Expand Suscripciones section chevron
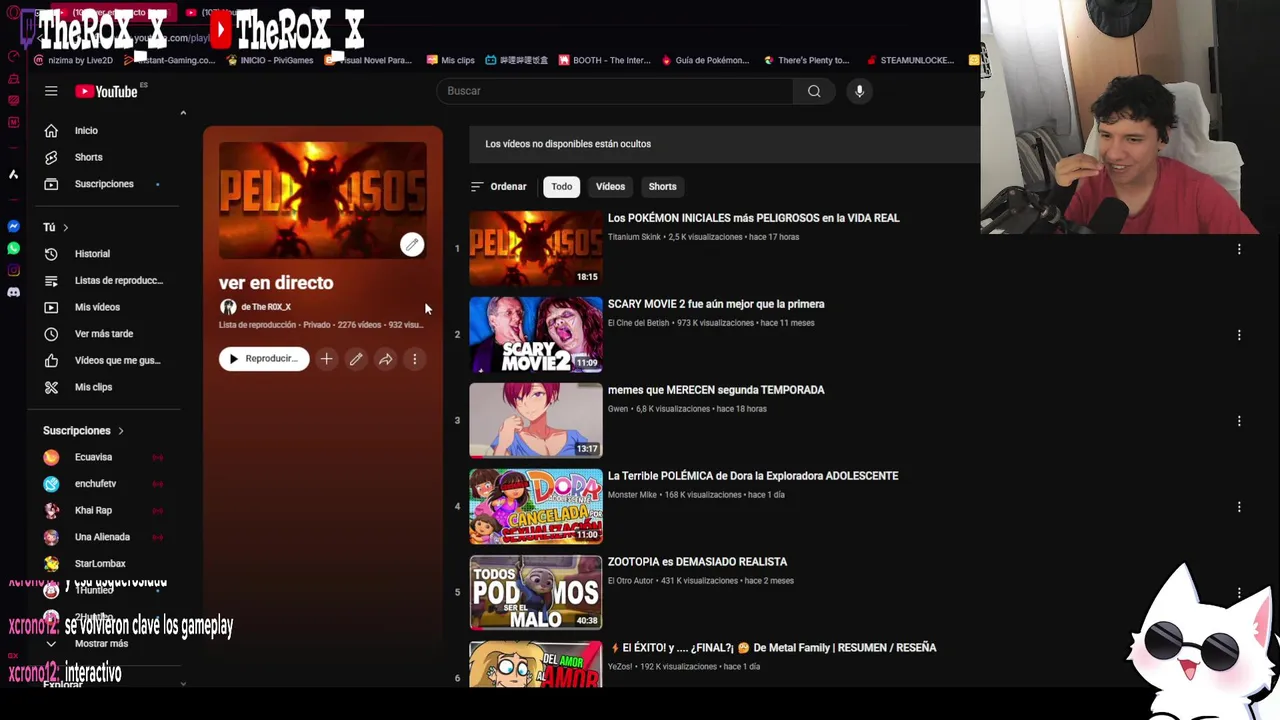 (121, 431)
